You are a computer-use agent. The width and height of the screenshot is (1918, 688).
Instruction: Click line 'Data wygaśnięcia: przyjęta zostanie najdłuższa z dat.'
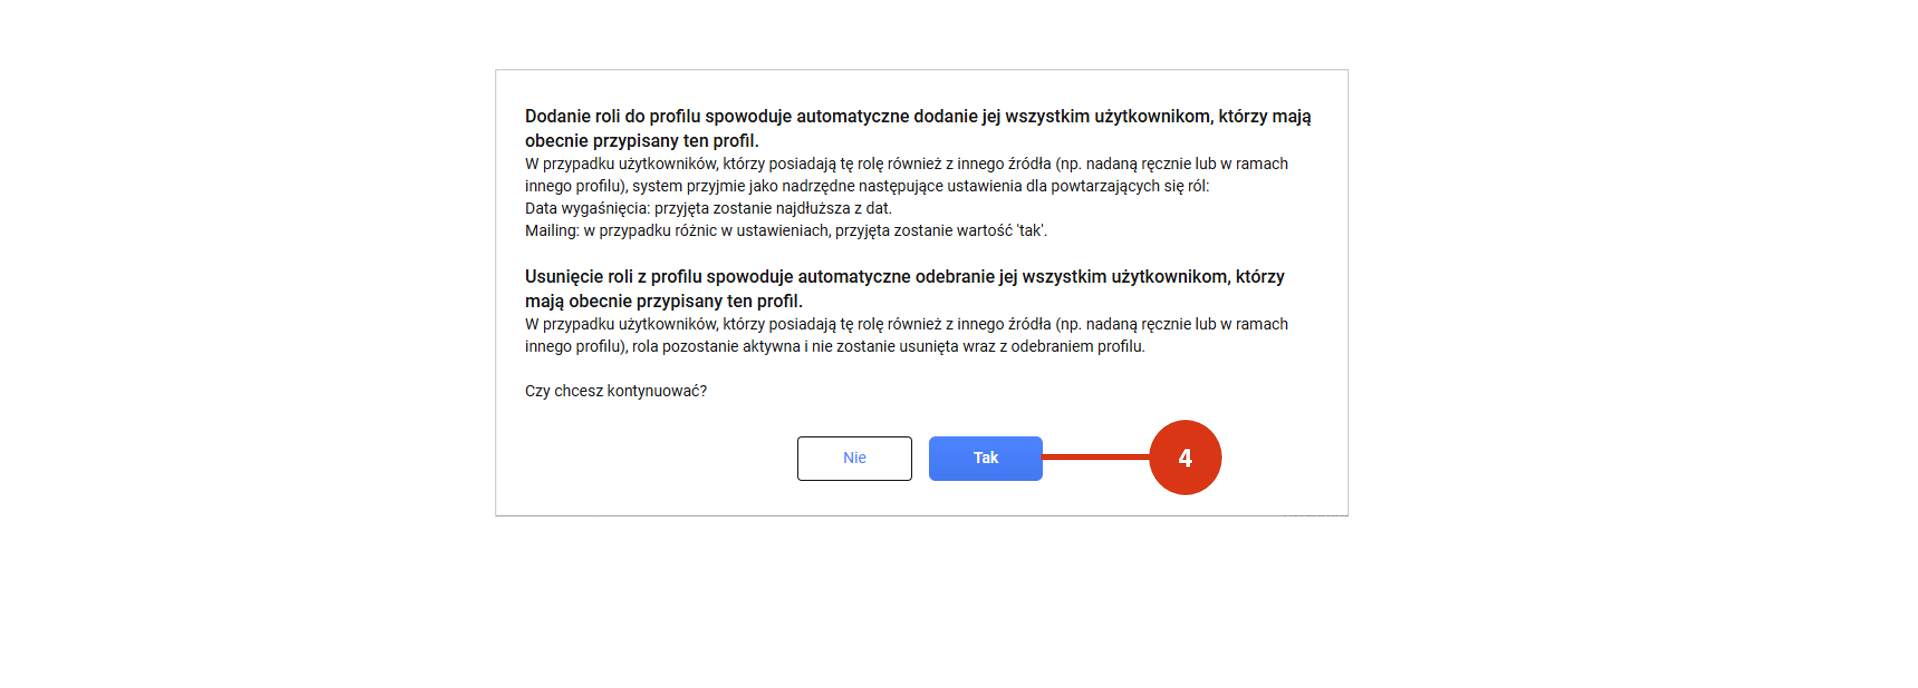(708, 208)
